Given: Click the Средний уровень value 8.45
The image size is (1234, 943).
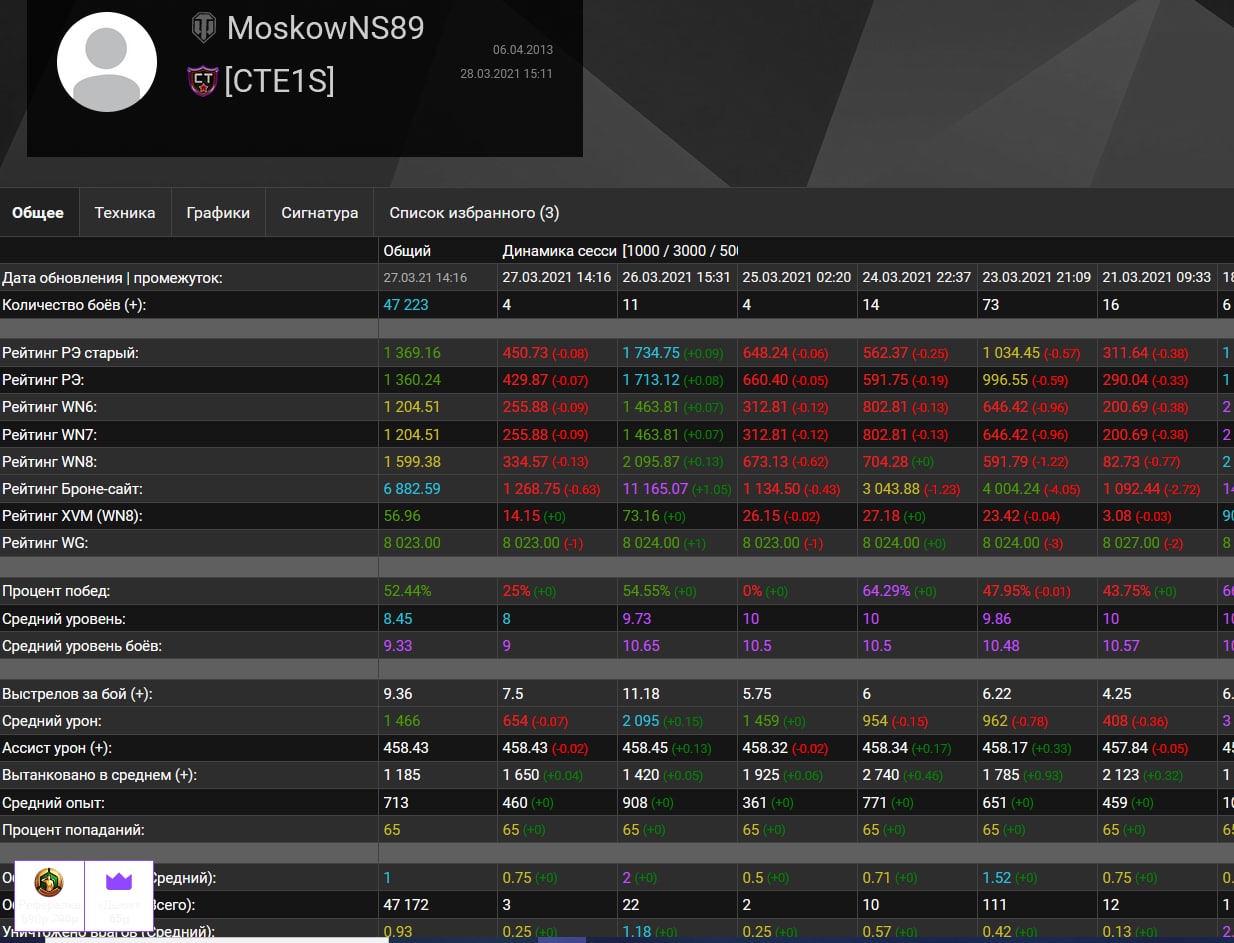Looking at the screenshot, I should [398, 619].
